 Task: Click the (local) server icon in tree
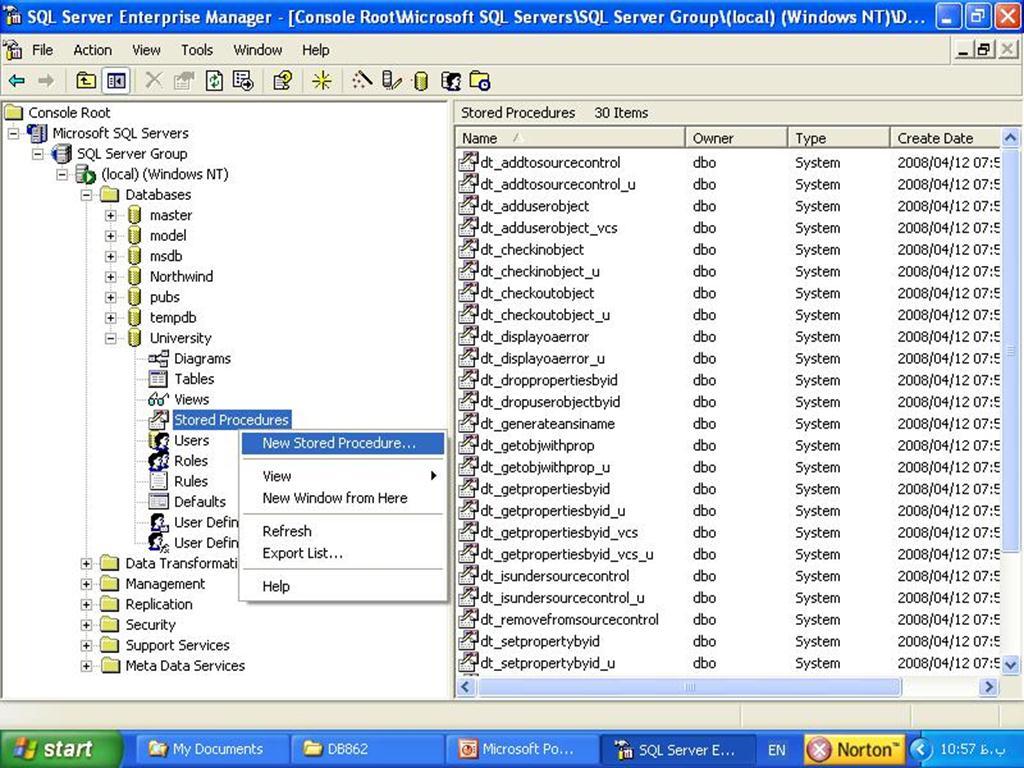(86, 174)
